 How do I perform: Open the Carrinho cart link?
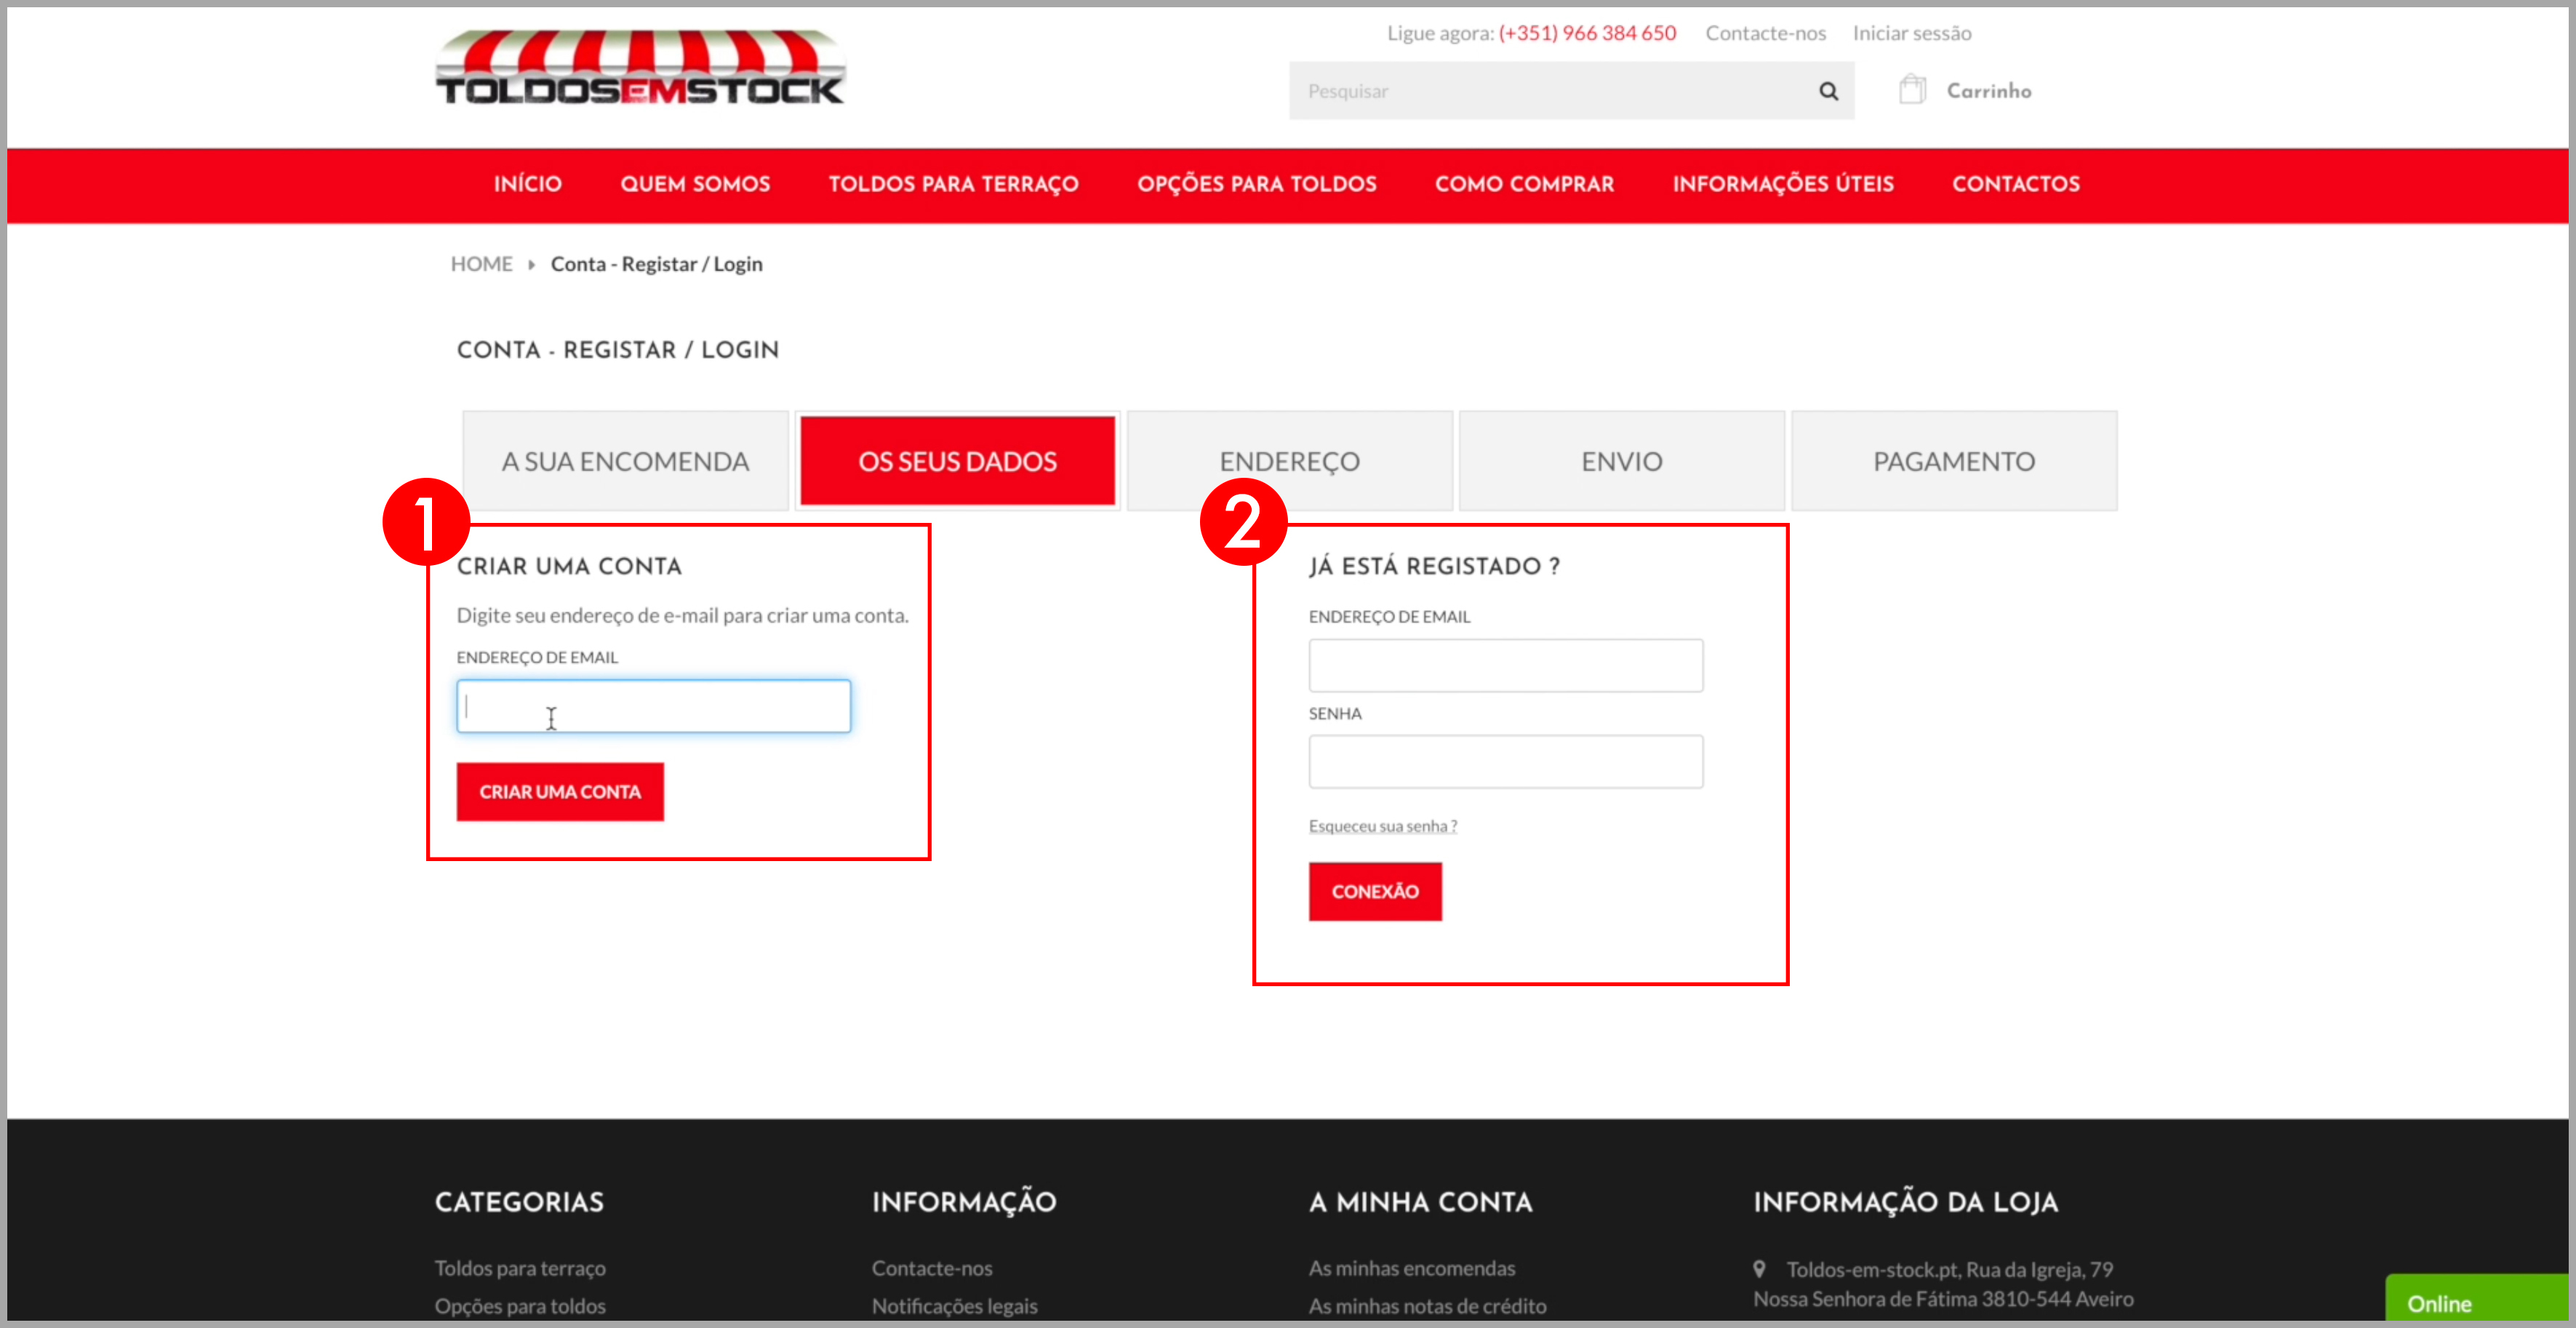click(x=1988, y=91)
